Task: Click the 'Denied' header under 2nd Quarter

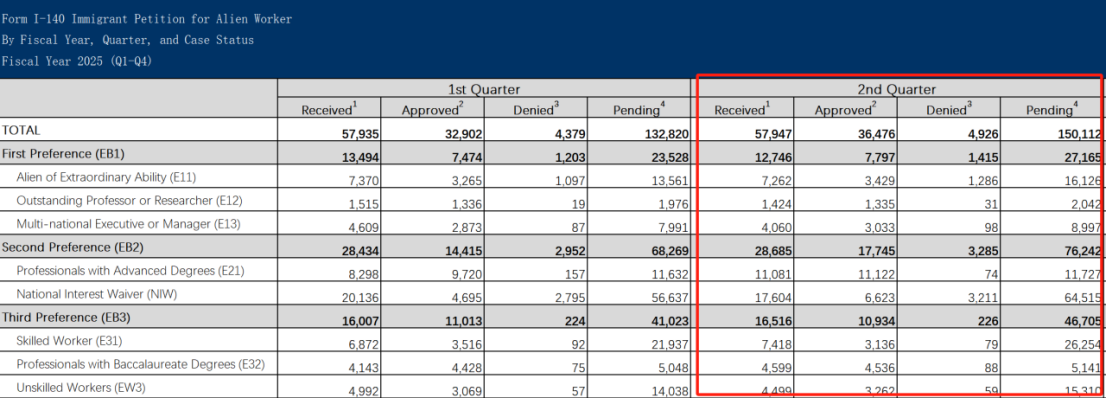Action: click(948, 109)
